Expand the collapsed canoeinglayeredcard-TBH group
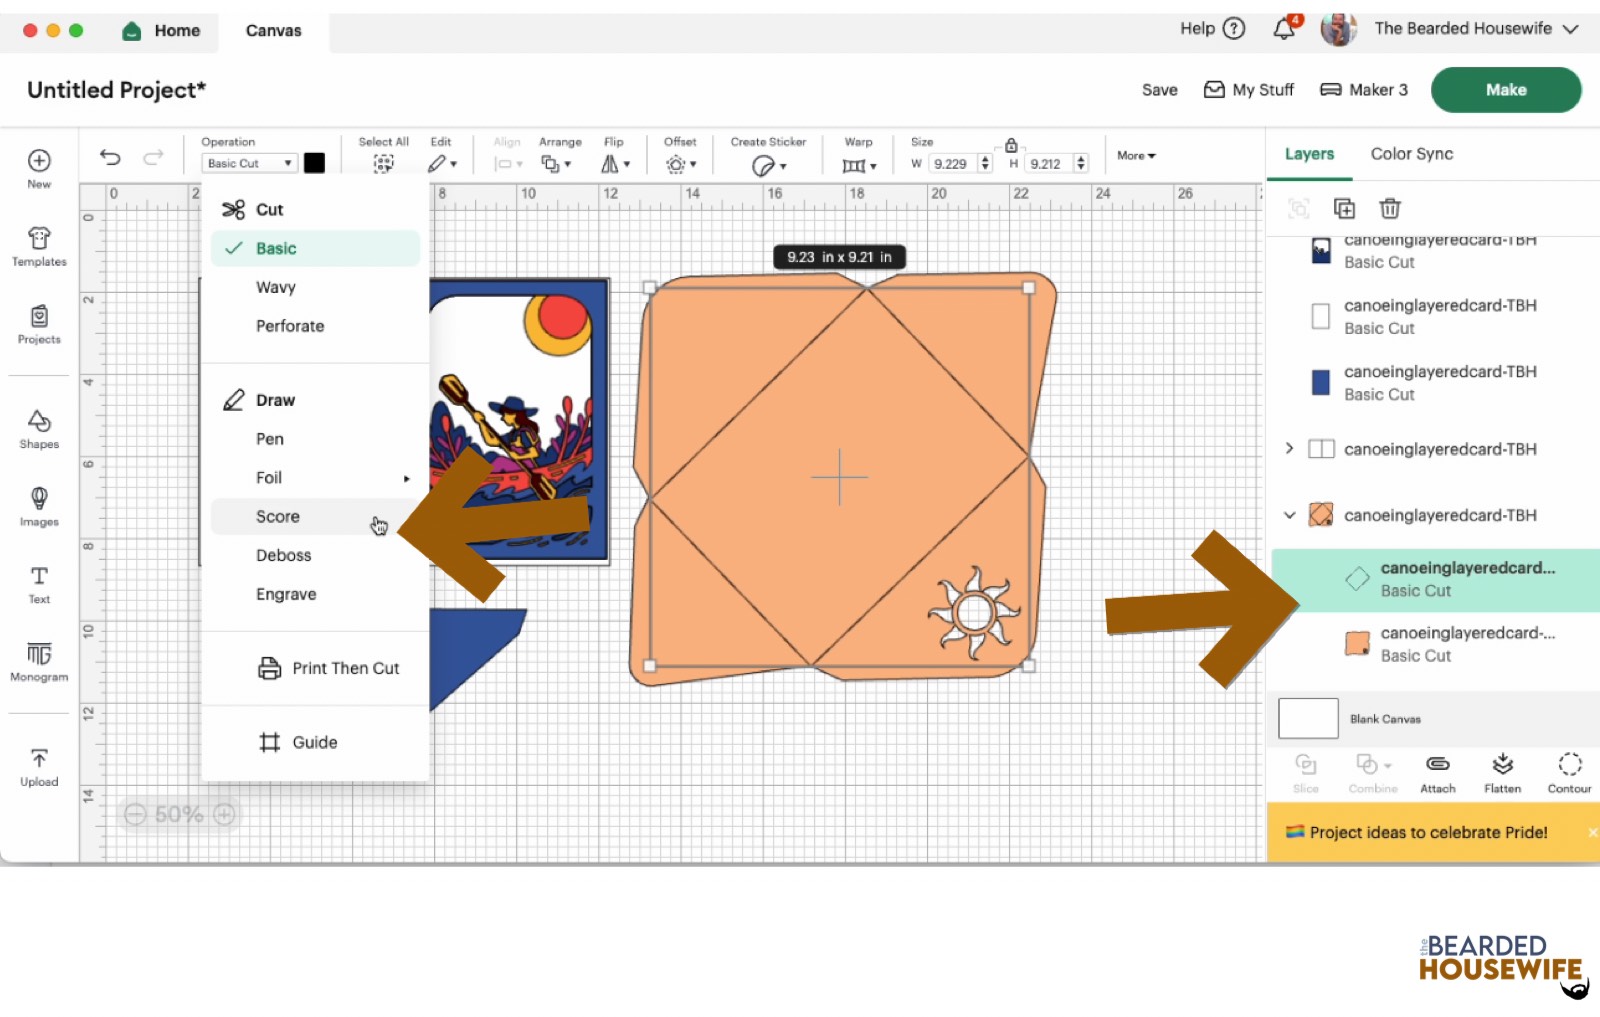 coord(1289,448)
